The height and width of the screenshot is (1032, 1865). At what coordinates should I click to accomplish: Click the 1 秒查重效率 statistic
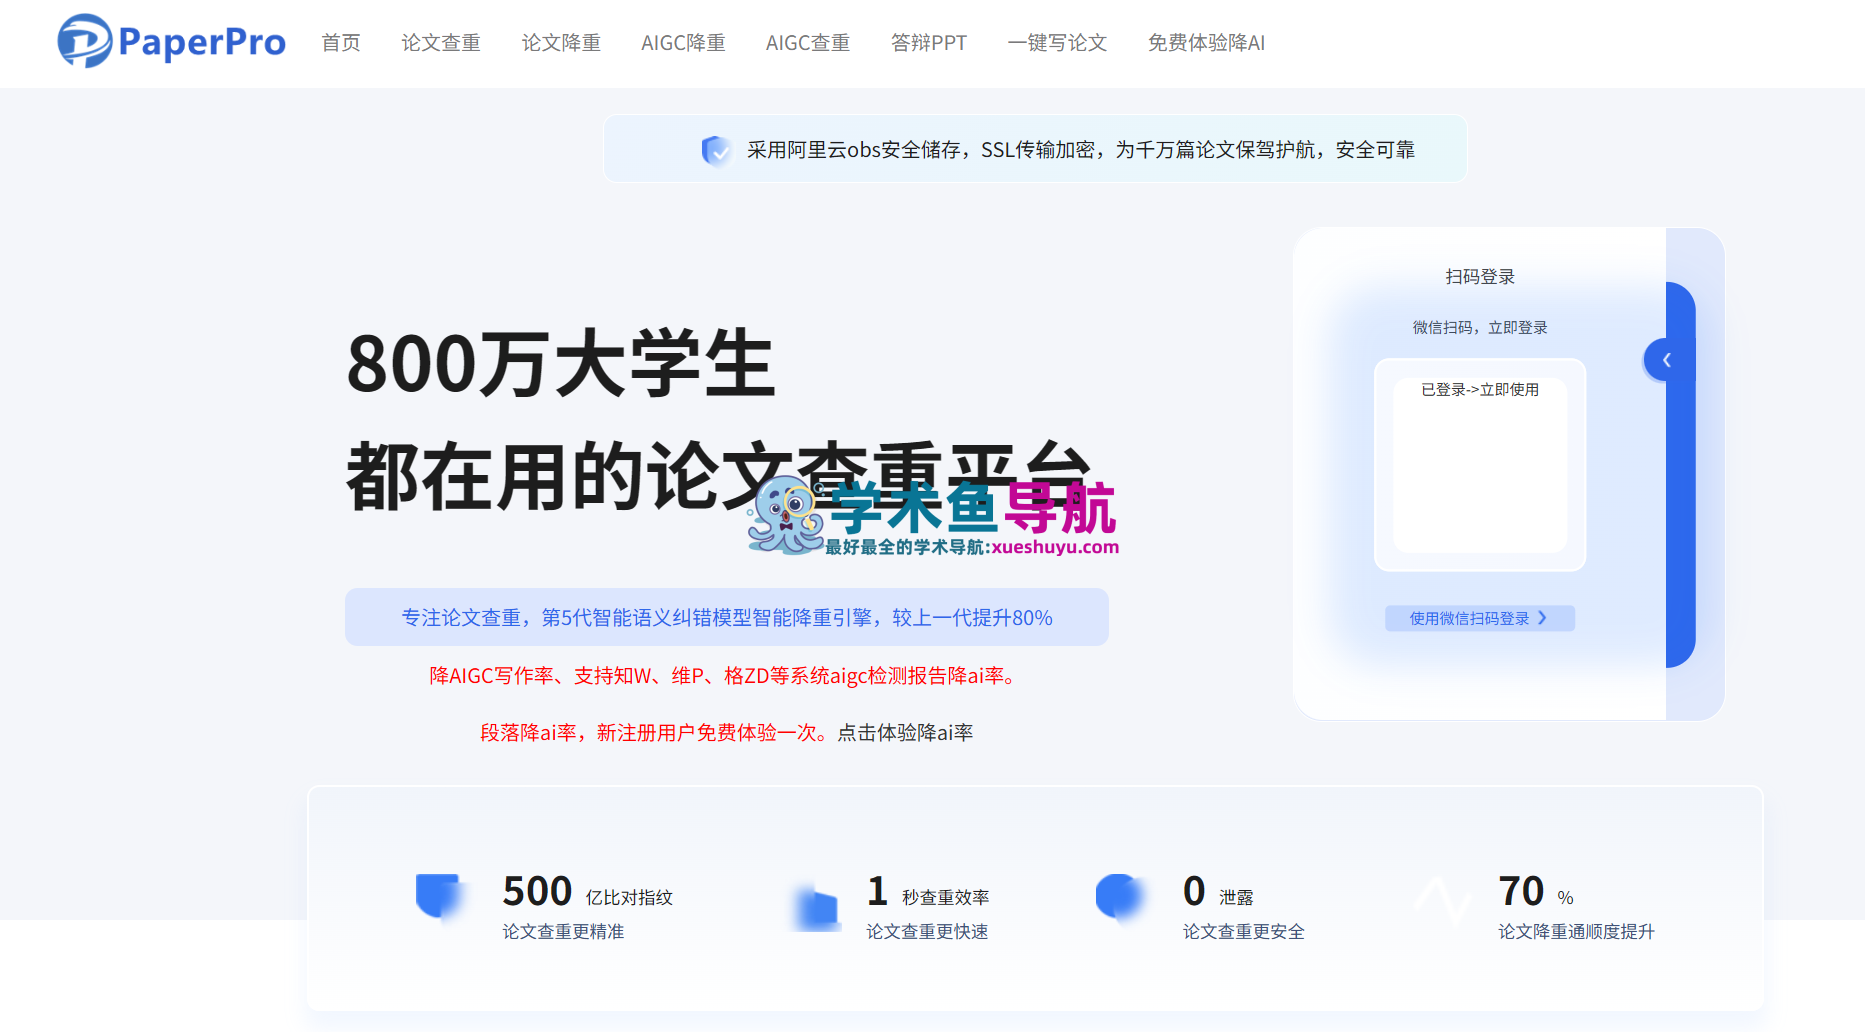point(928,891)
